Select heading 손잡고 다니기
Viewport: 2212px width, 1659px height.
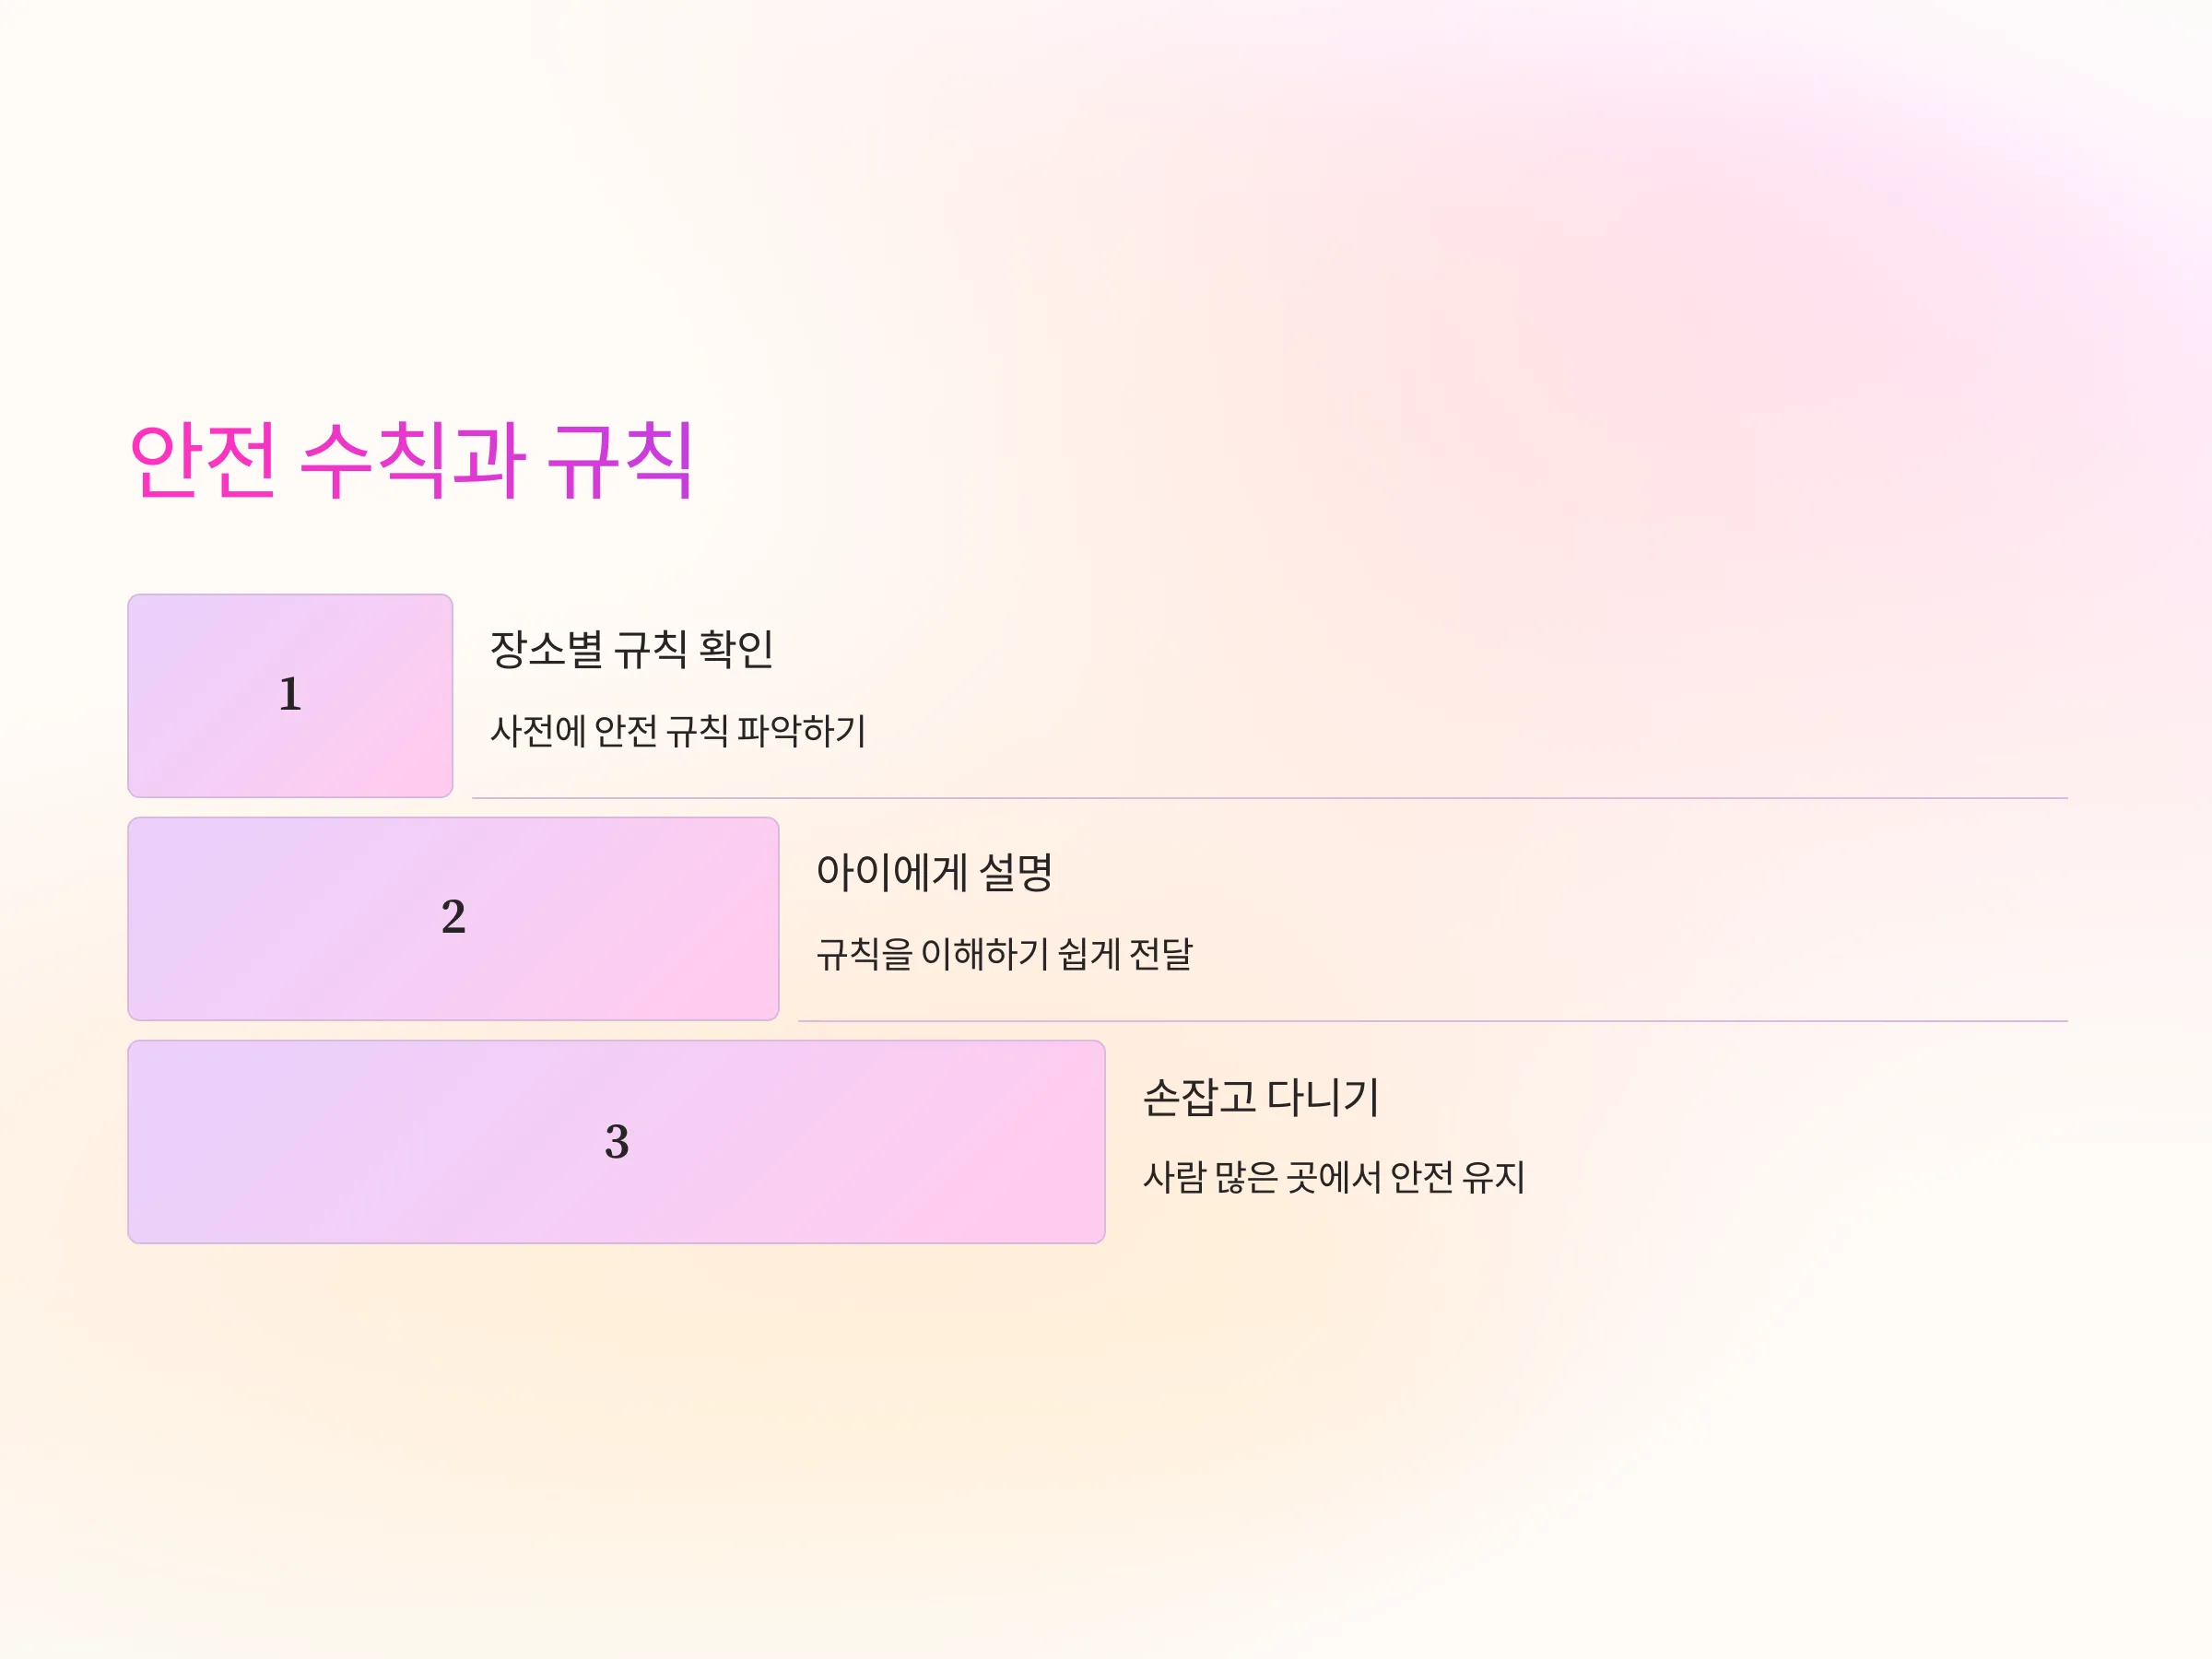[x=1261, y=1097]
